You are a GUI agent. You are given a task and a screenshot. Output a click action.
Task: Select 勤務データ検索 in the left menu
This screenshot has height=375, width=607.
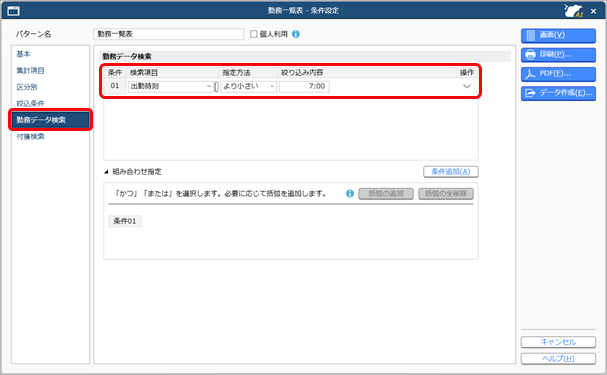[50, 120]
